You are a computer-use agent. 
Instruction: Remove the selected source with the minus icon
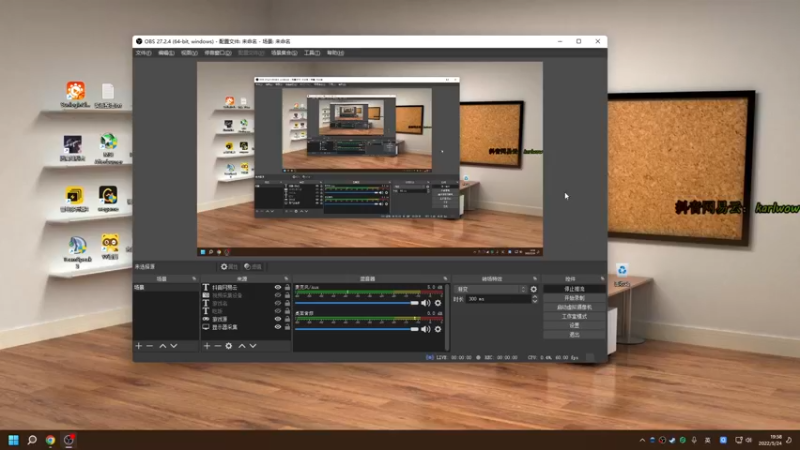tap(218, 346)
